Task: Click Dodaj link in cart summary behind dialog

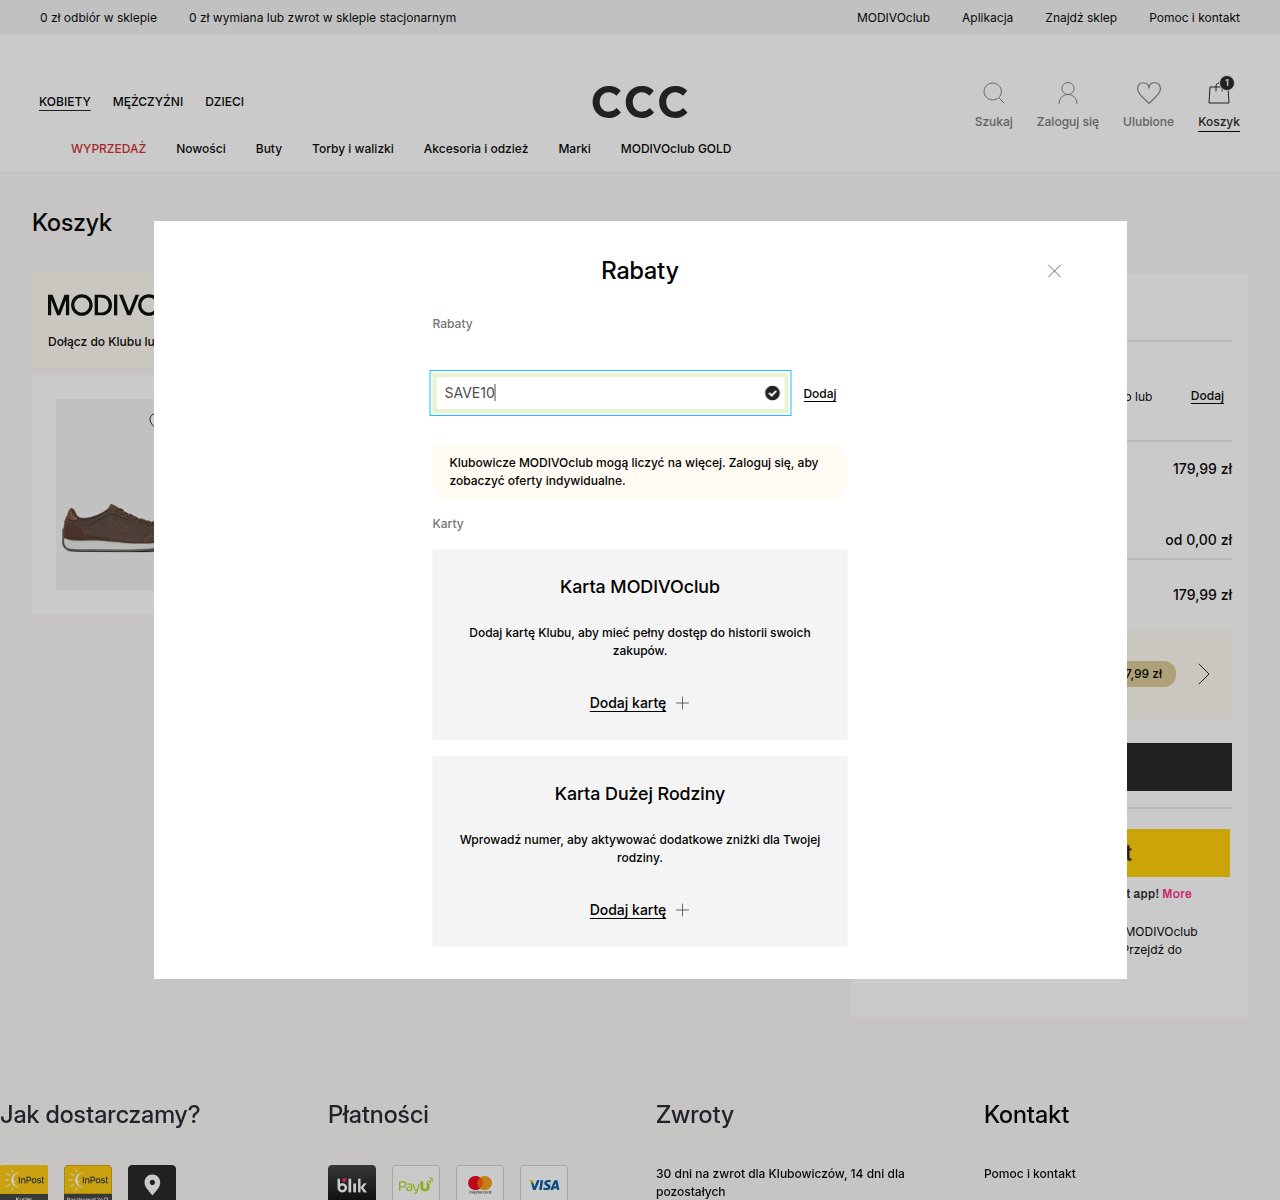Action: (x=1207, y=396)
